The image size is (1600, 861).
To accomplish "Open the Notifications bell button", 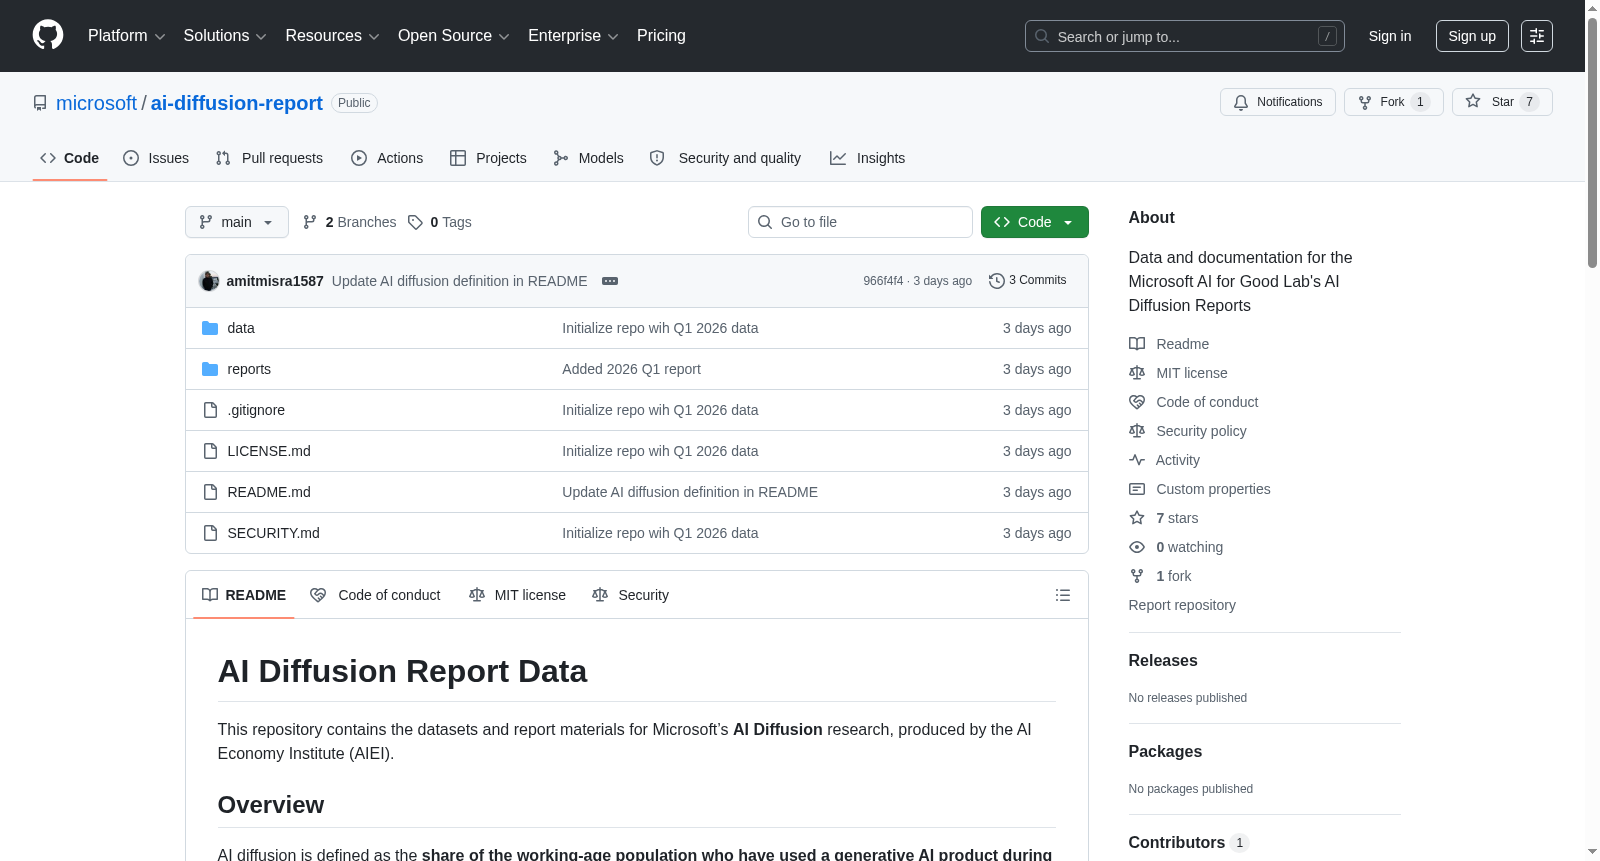I will [1277, 102].
